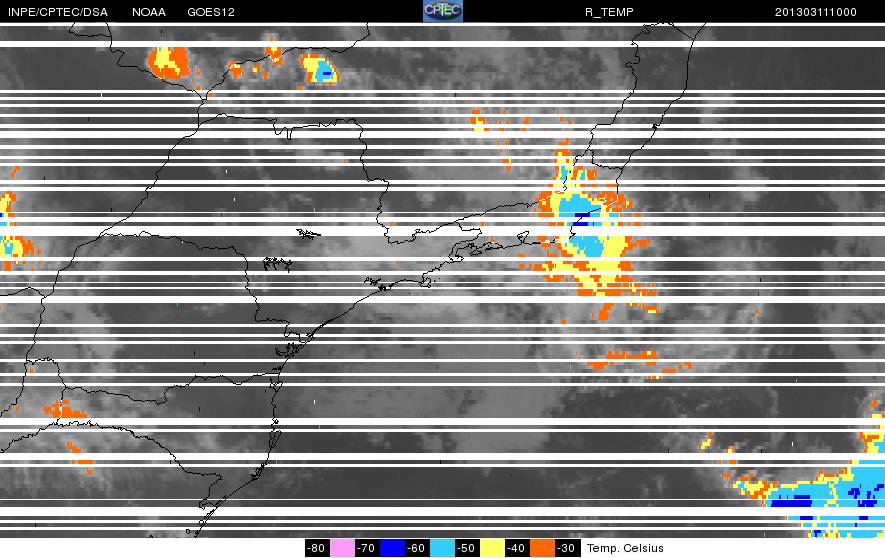
Task: Click the -30 legend value
Action: point(567,548)
